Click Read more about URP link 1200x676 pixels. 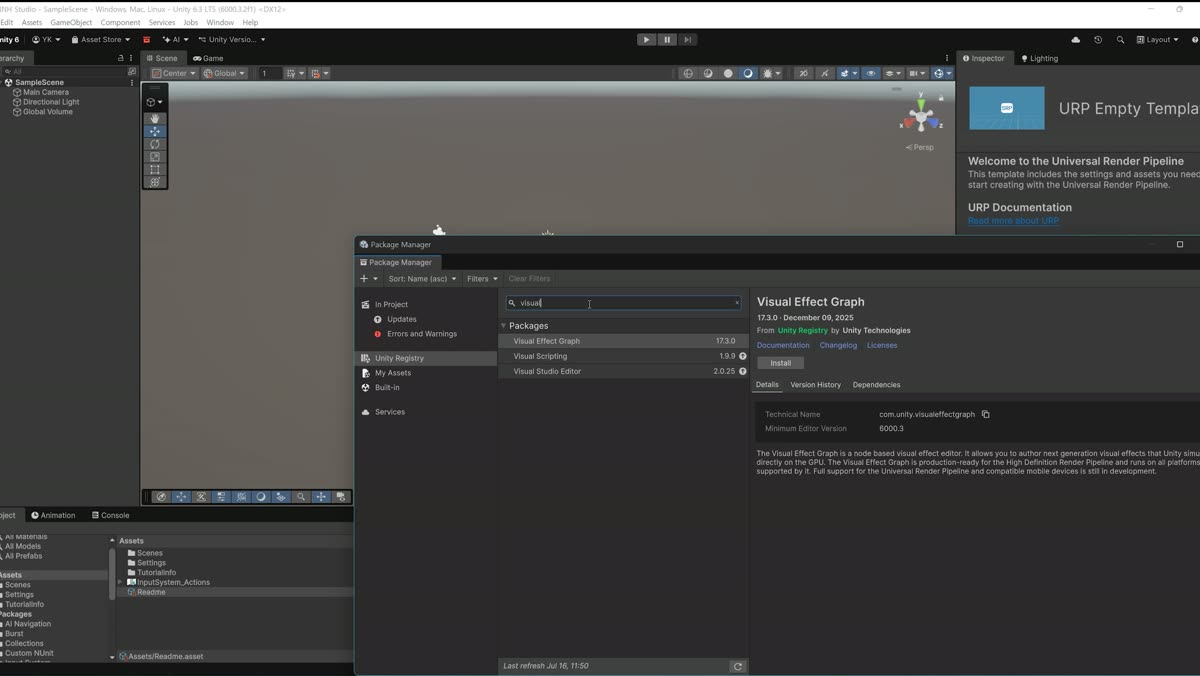(x=1013, y=221)
